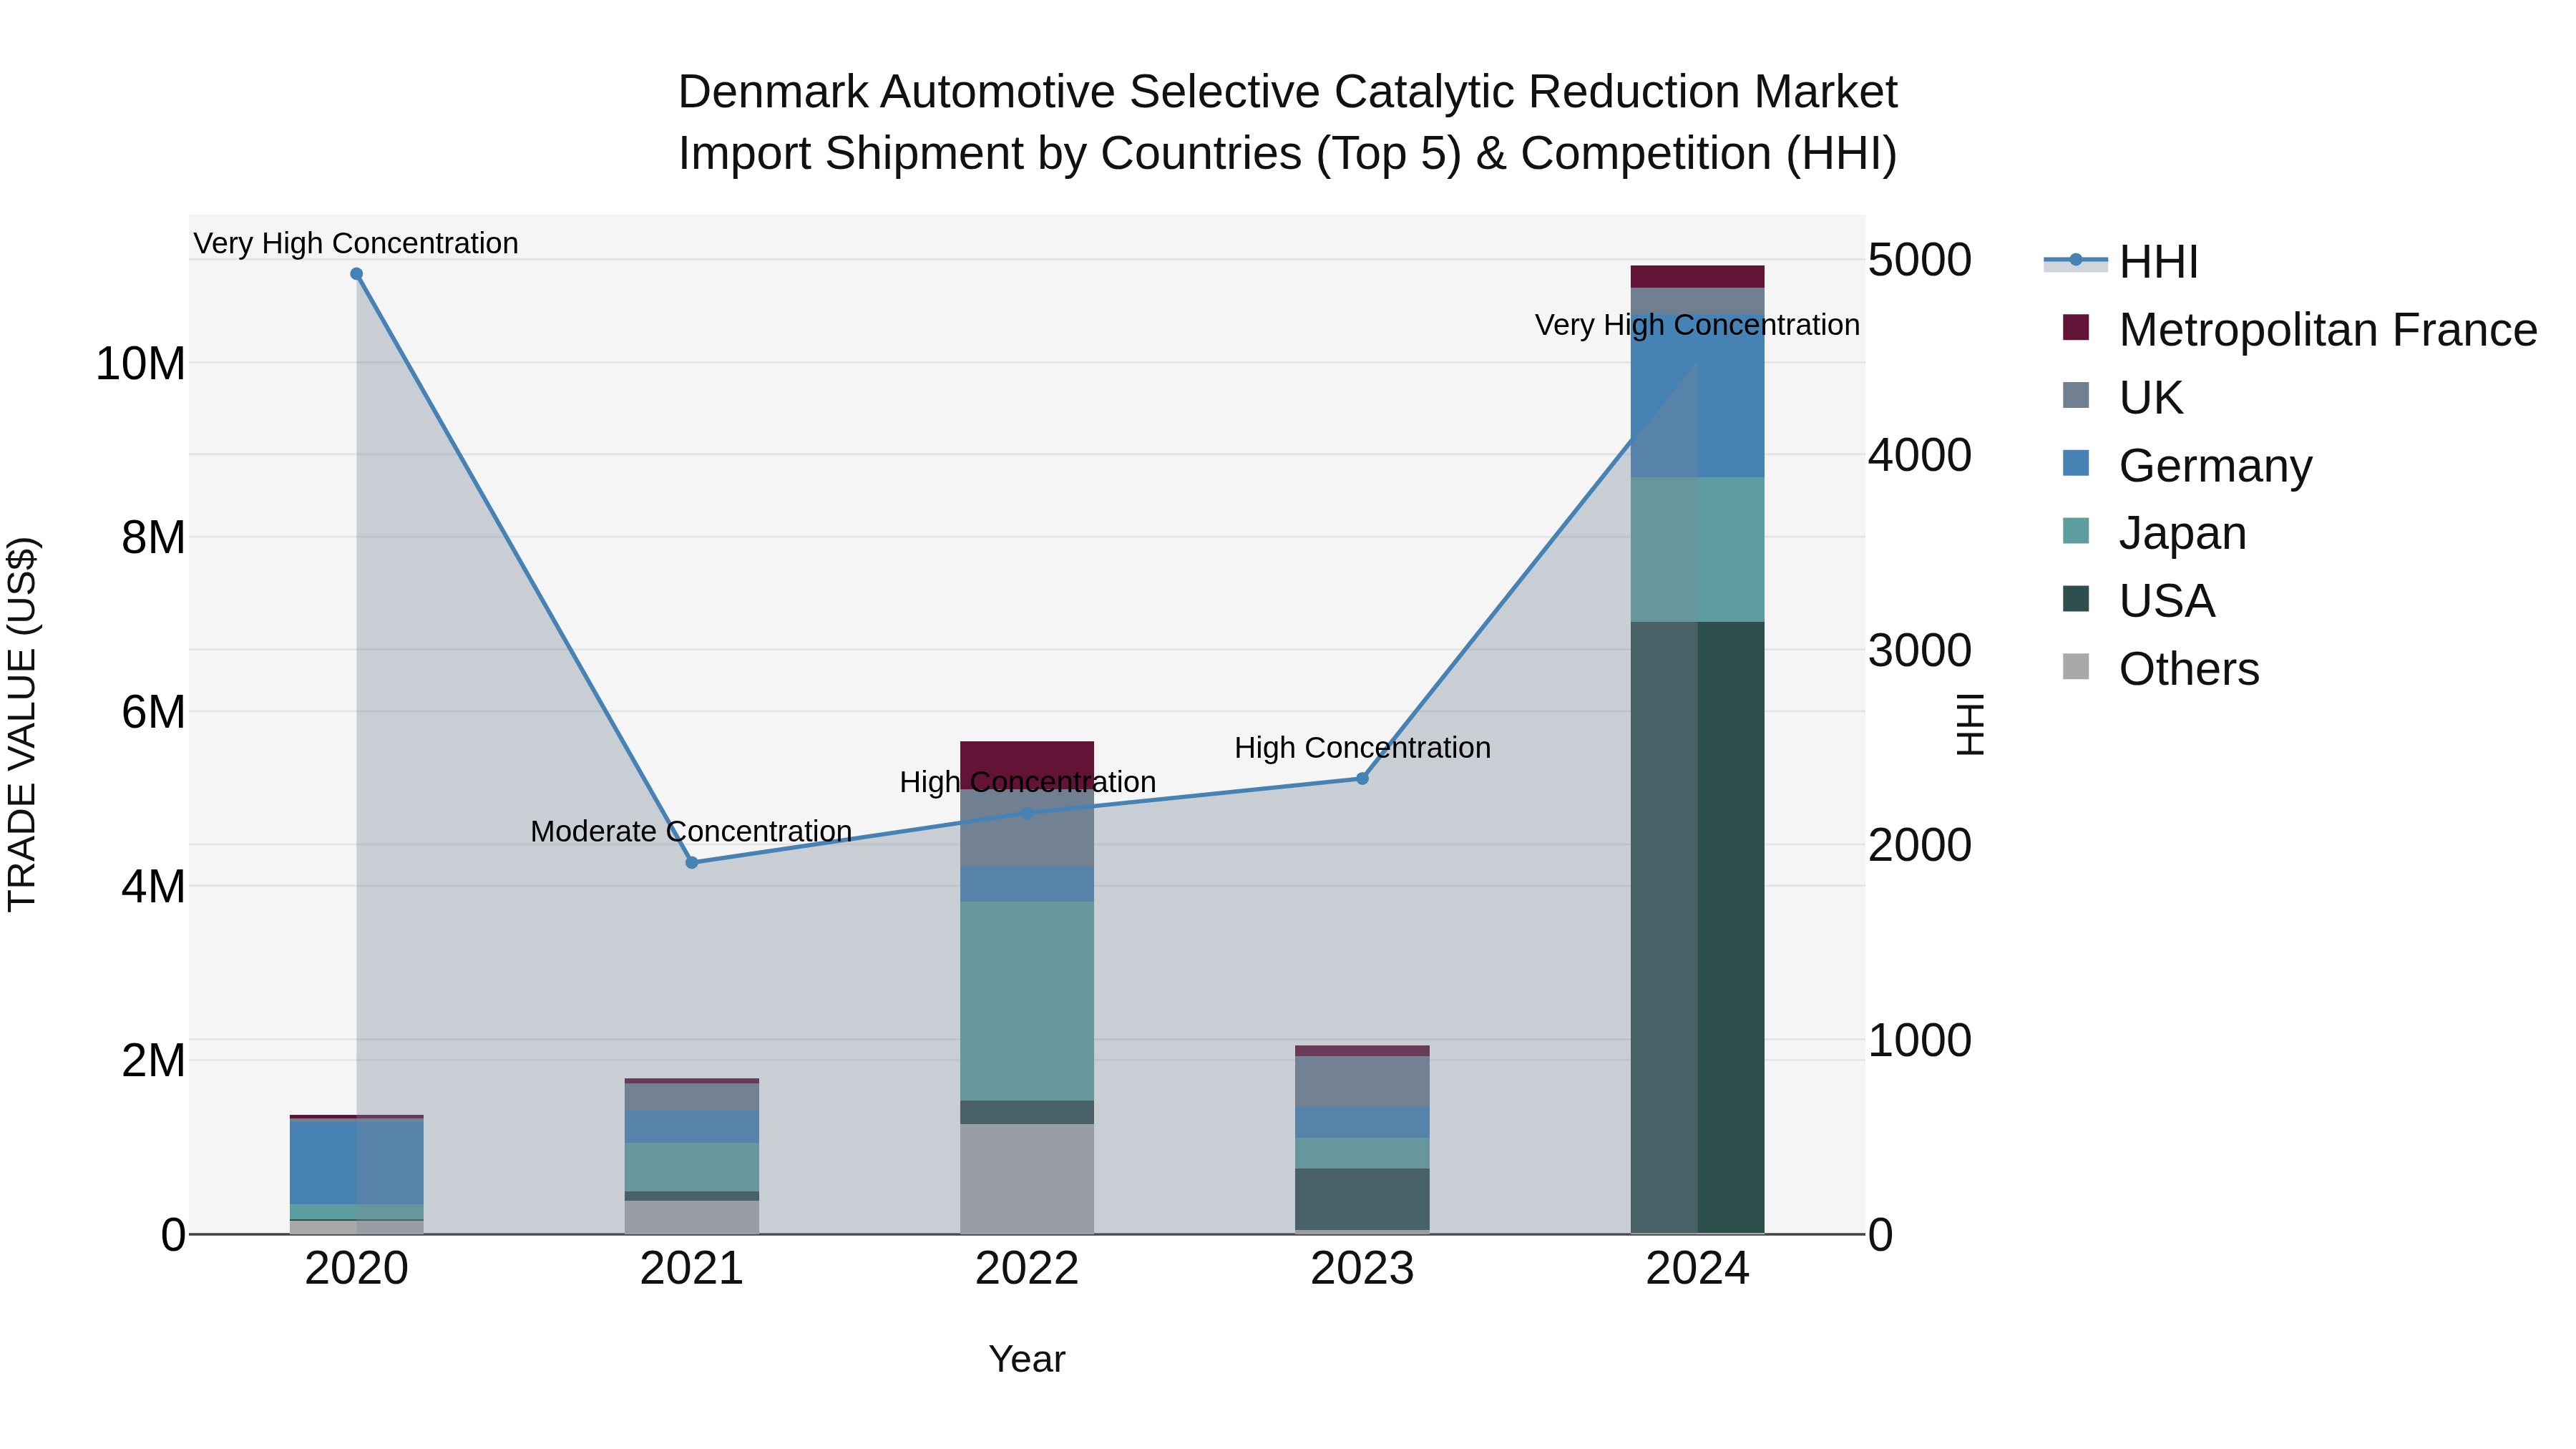Image resolution: width=2576 pixels, height=1449 pixels.
Task: Click the USA segment in the 2023 bar
Action: coord(1362,1199)
